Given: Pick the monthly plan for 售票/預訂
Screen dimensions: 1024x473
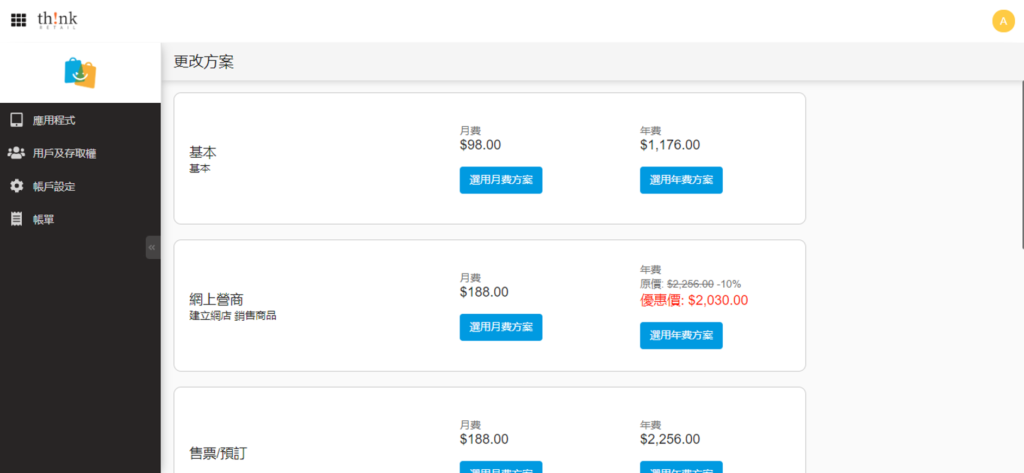Looking at the screenshot, I should point(501,467).
